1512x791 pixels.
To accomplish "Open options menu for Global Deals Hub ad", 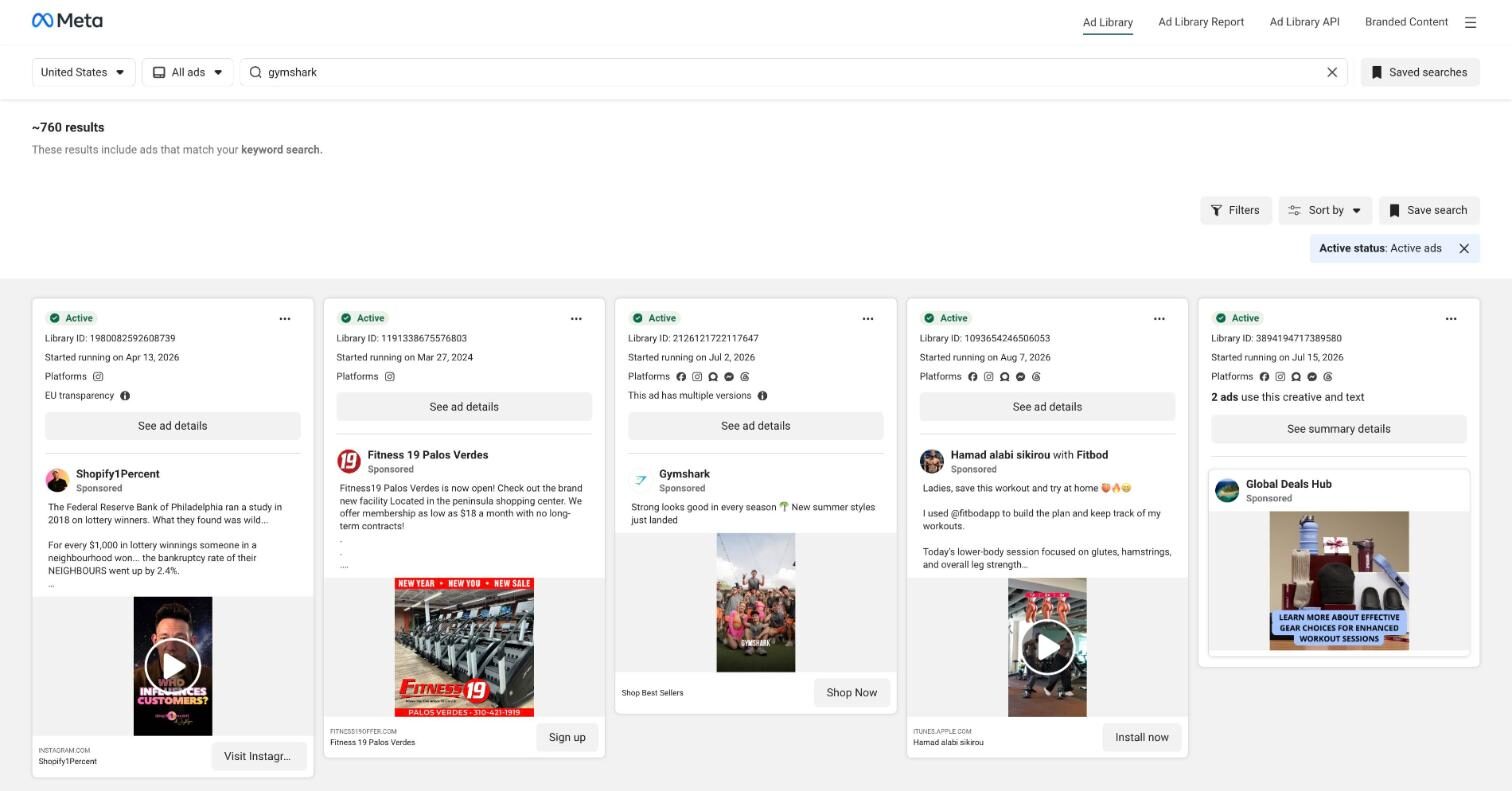I will point(1451,318).
